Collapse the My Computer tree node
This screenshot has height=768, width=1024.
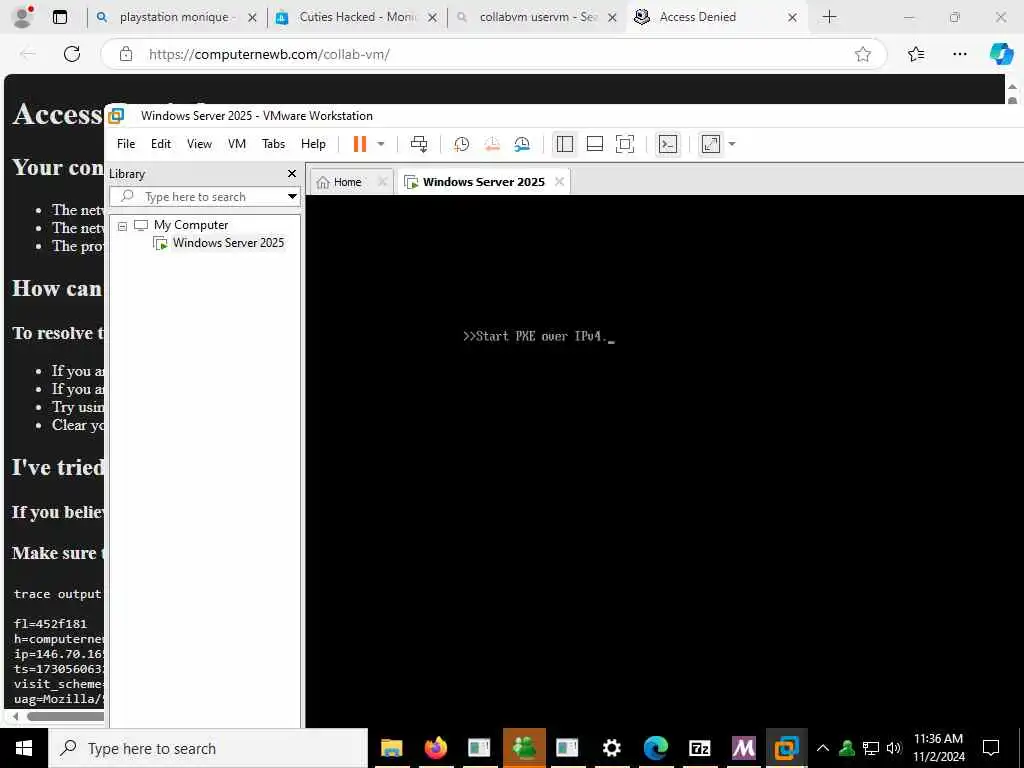[x=122, y=226]
